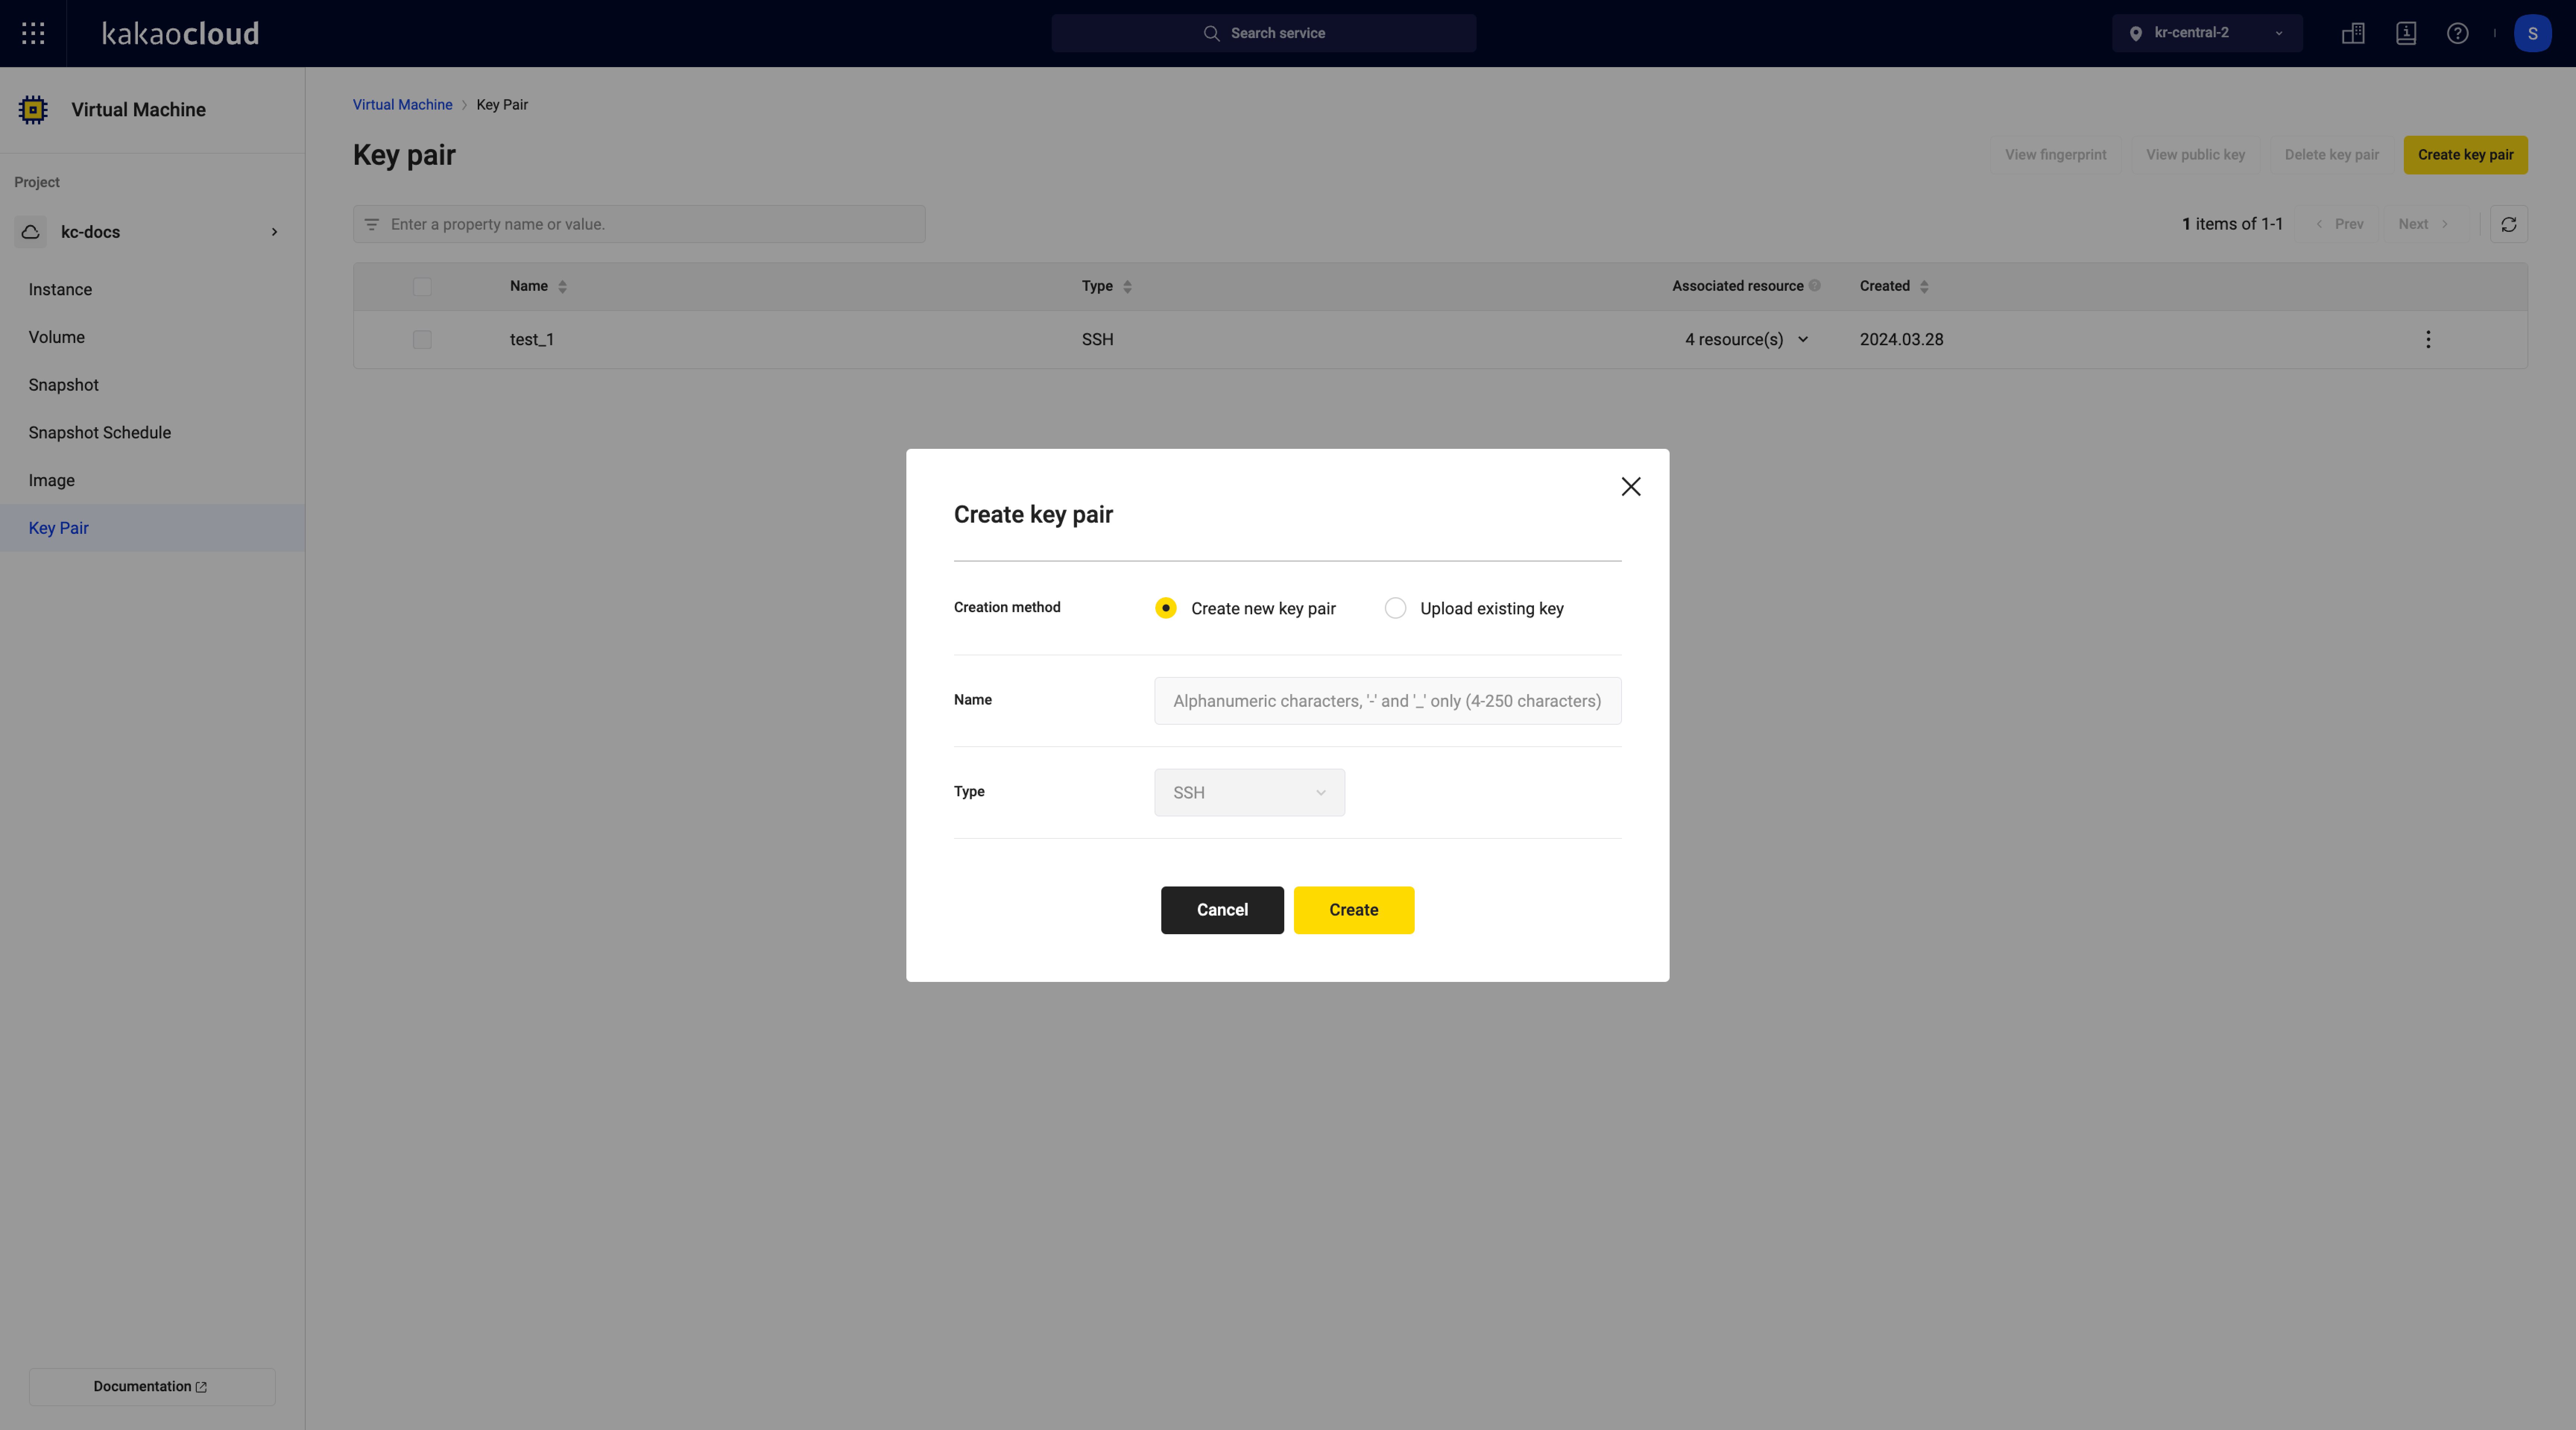This screenshot has height=1430, width=2576.
Task: Click the region location pin icon
Action: coord(2135,33)
